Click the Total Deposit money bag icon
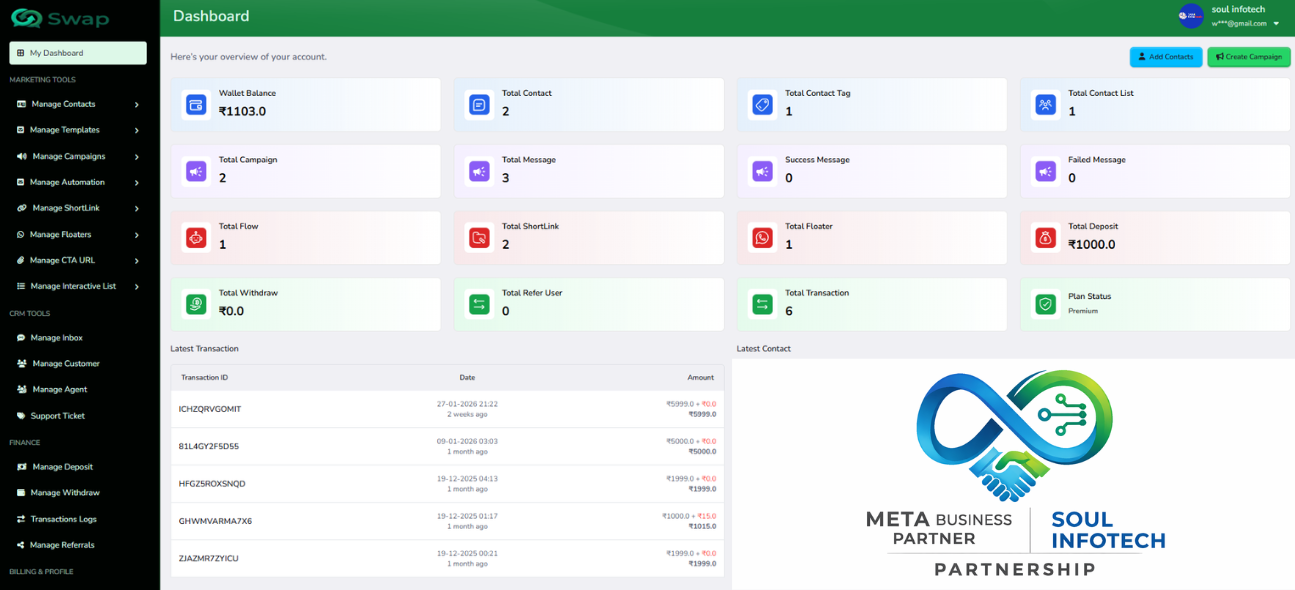The height and width of the screenshot is (590, 1295). coord(1045,238)
